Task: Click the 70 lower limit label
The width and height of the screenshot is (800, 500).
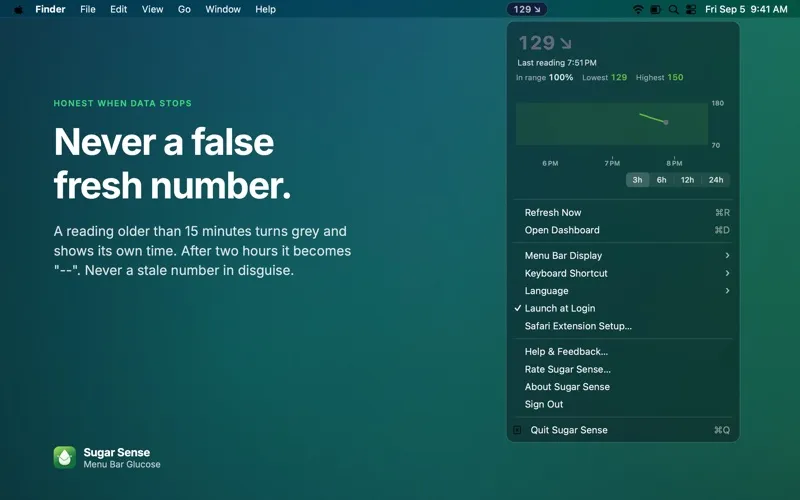Action: 716,145
